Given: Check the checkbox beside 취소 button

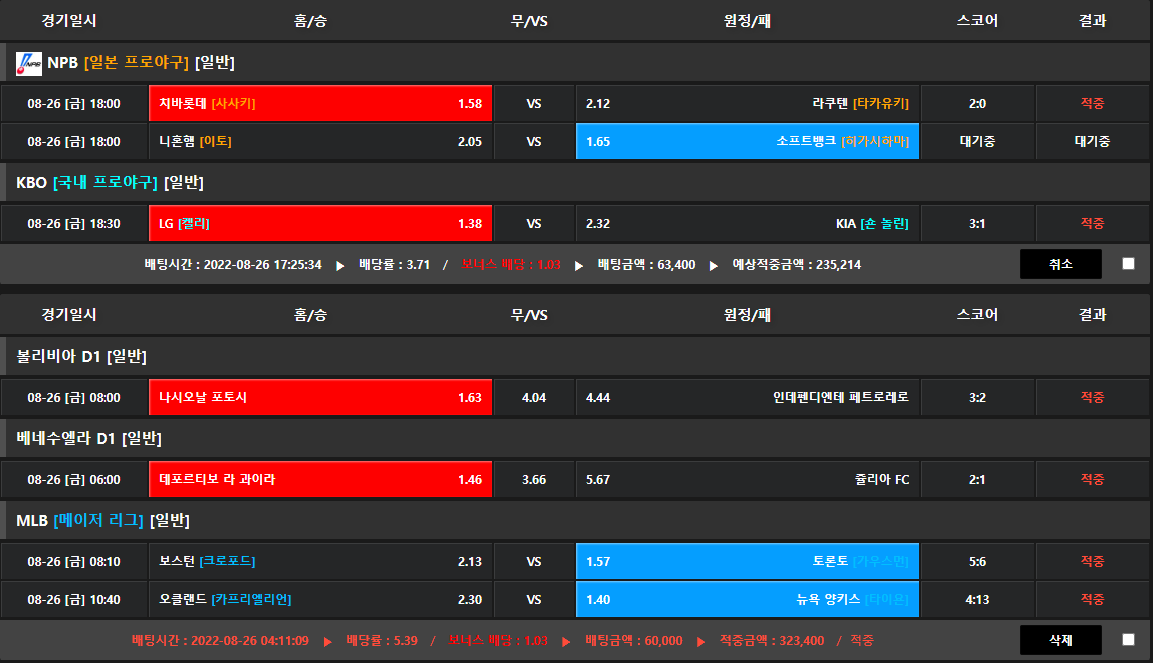Looking at the screenshot, I should 1128,264.
